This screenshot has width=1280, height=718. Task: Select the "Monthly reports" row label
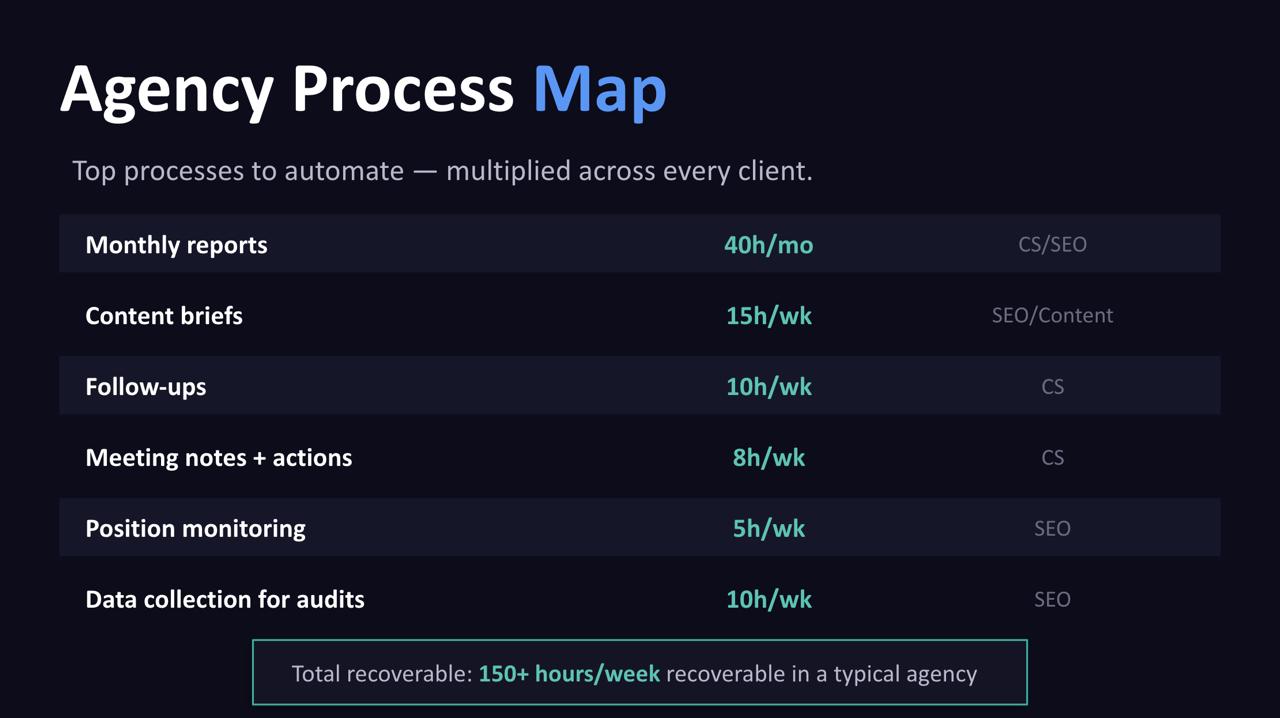[x=176, y=245]
